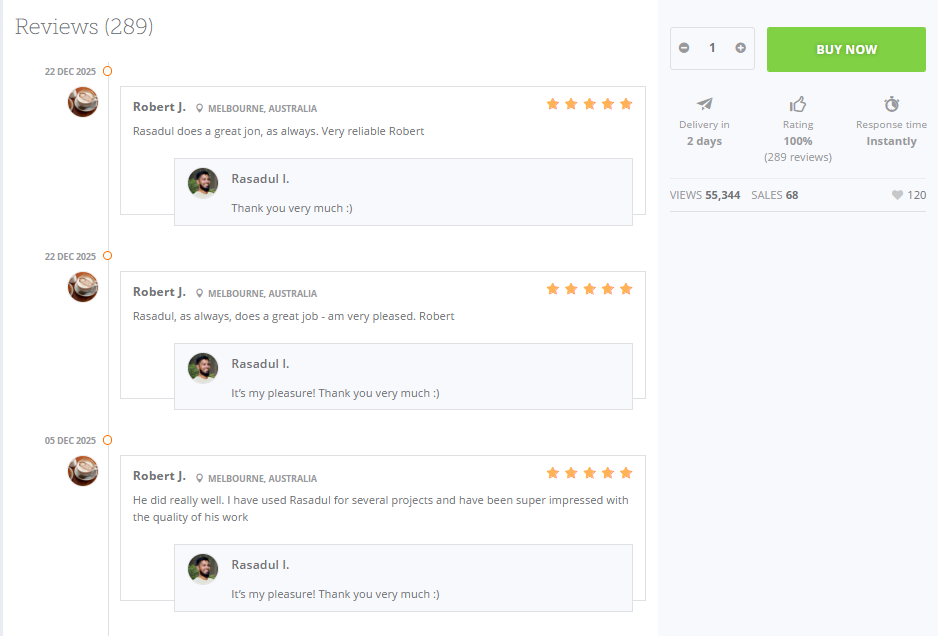Screen dimensions: 938x636
Task: Click the Reviews (289) heading
Action: point(84,27)
